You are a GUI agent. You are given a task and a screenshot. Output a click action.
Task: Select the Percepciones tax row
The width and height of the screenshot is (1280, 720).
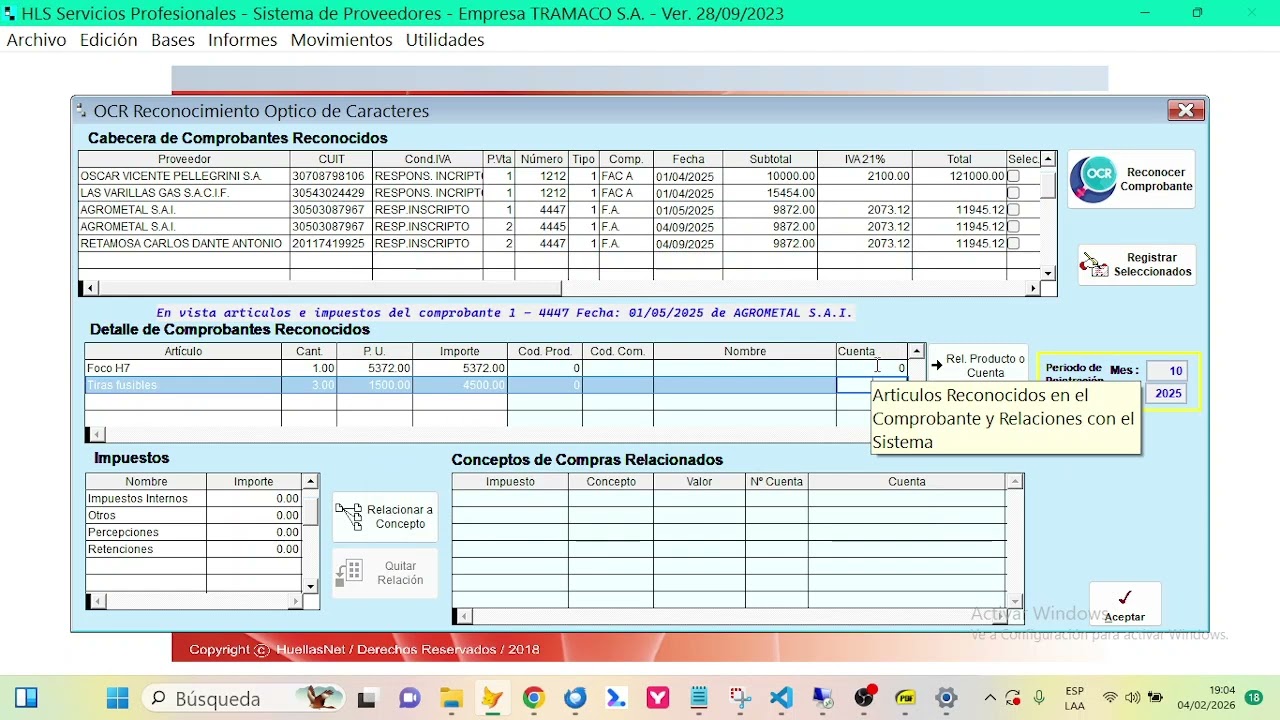[193, 533]
